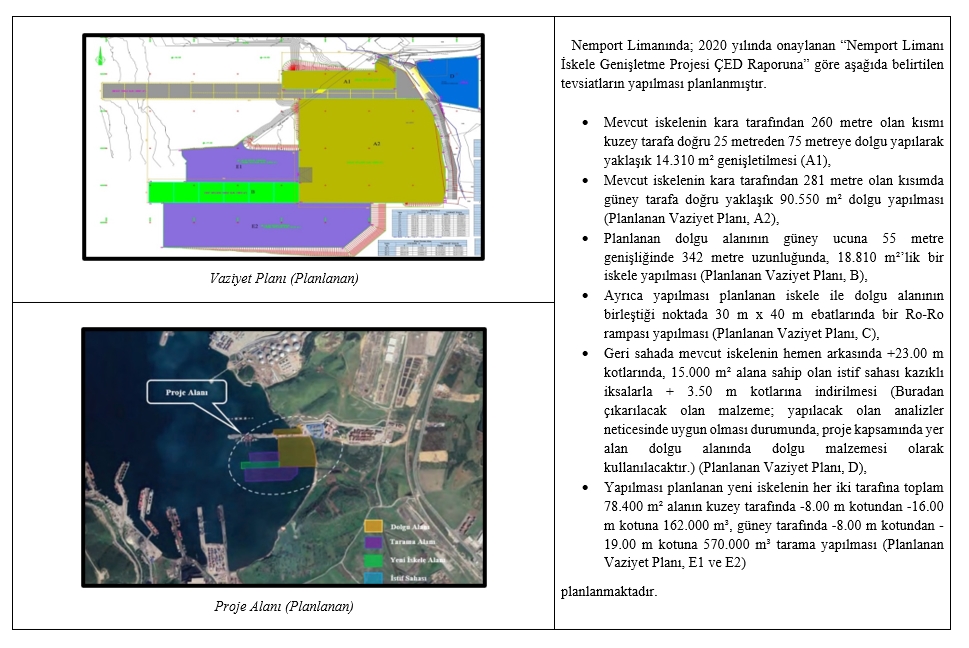Click the green north arrow on site plan
This screenshot has width=969, height=648.
99,57
